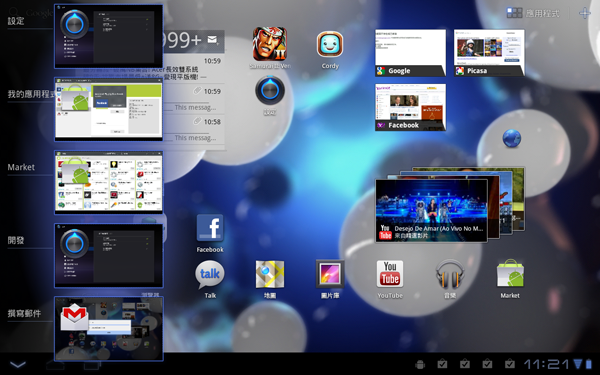Image resolution: width=600 pixels, height=375 pixels.
Task: Tap the Android debugging notification icon
Action: point(420,364)
